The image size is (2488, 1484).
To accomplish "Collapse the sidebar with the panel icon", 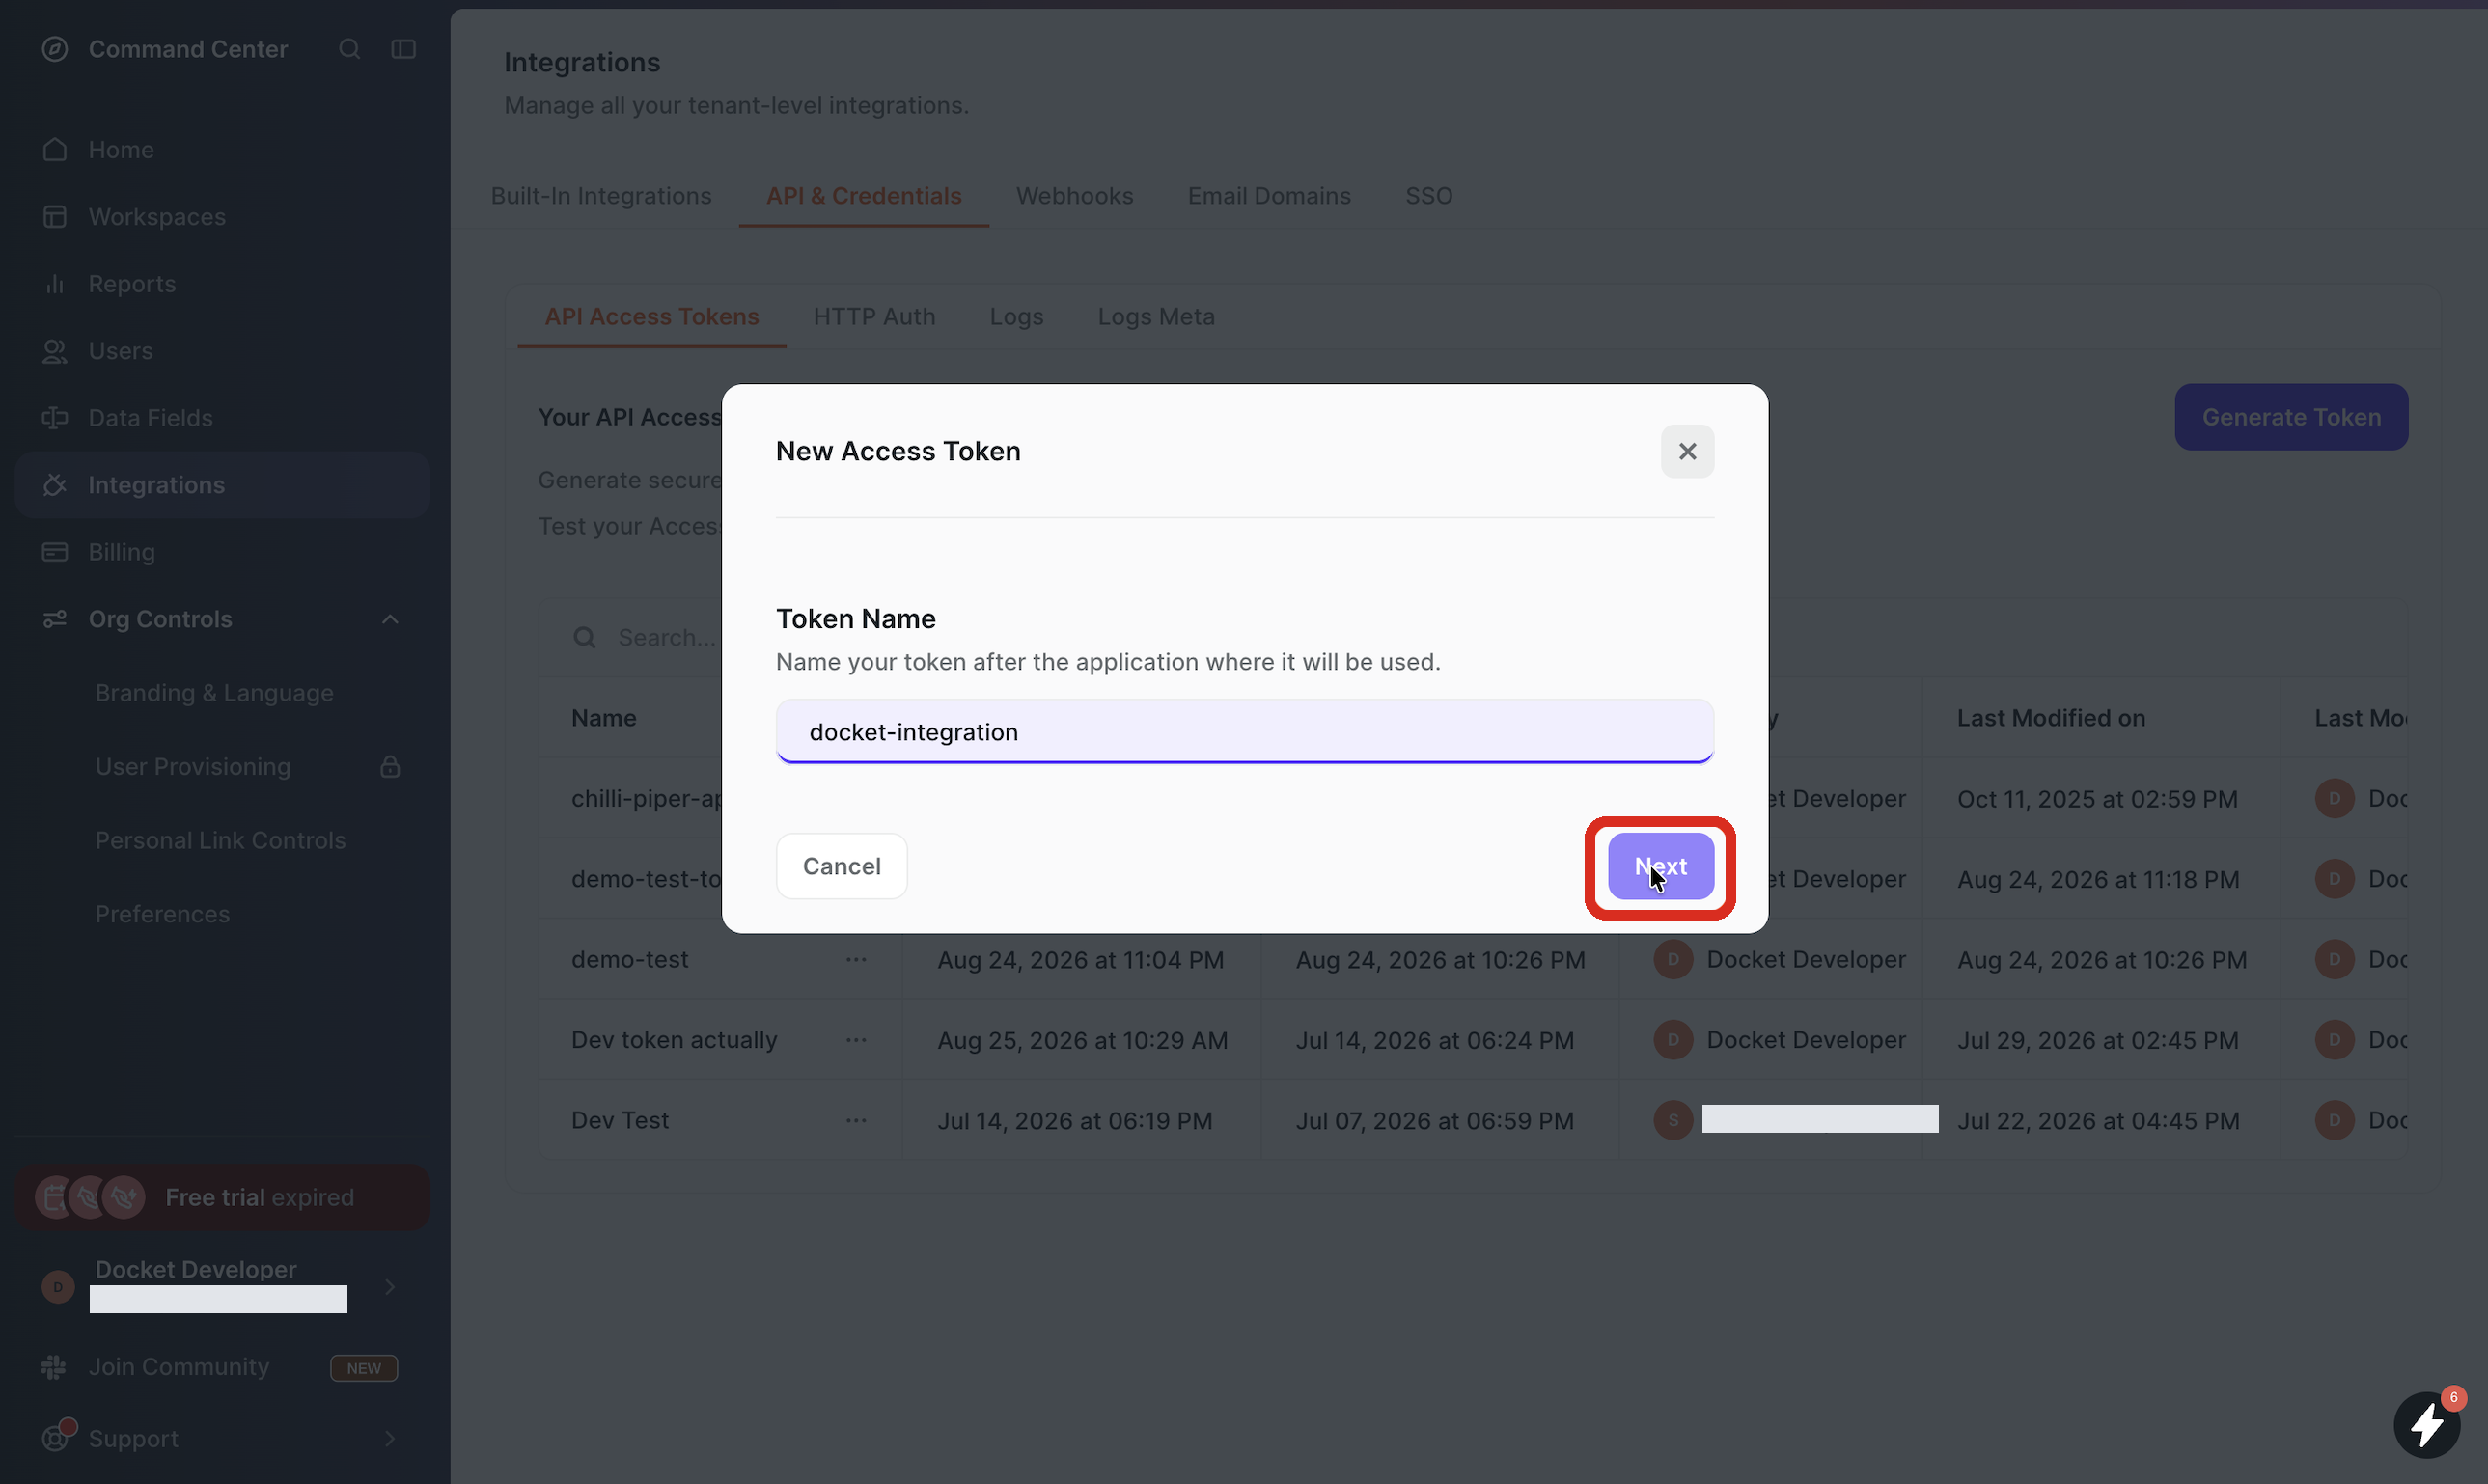I will coord(403,49).
